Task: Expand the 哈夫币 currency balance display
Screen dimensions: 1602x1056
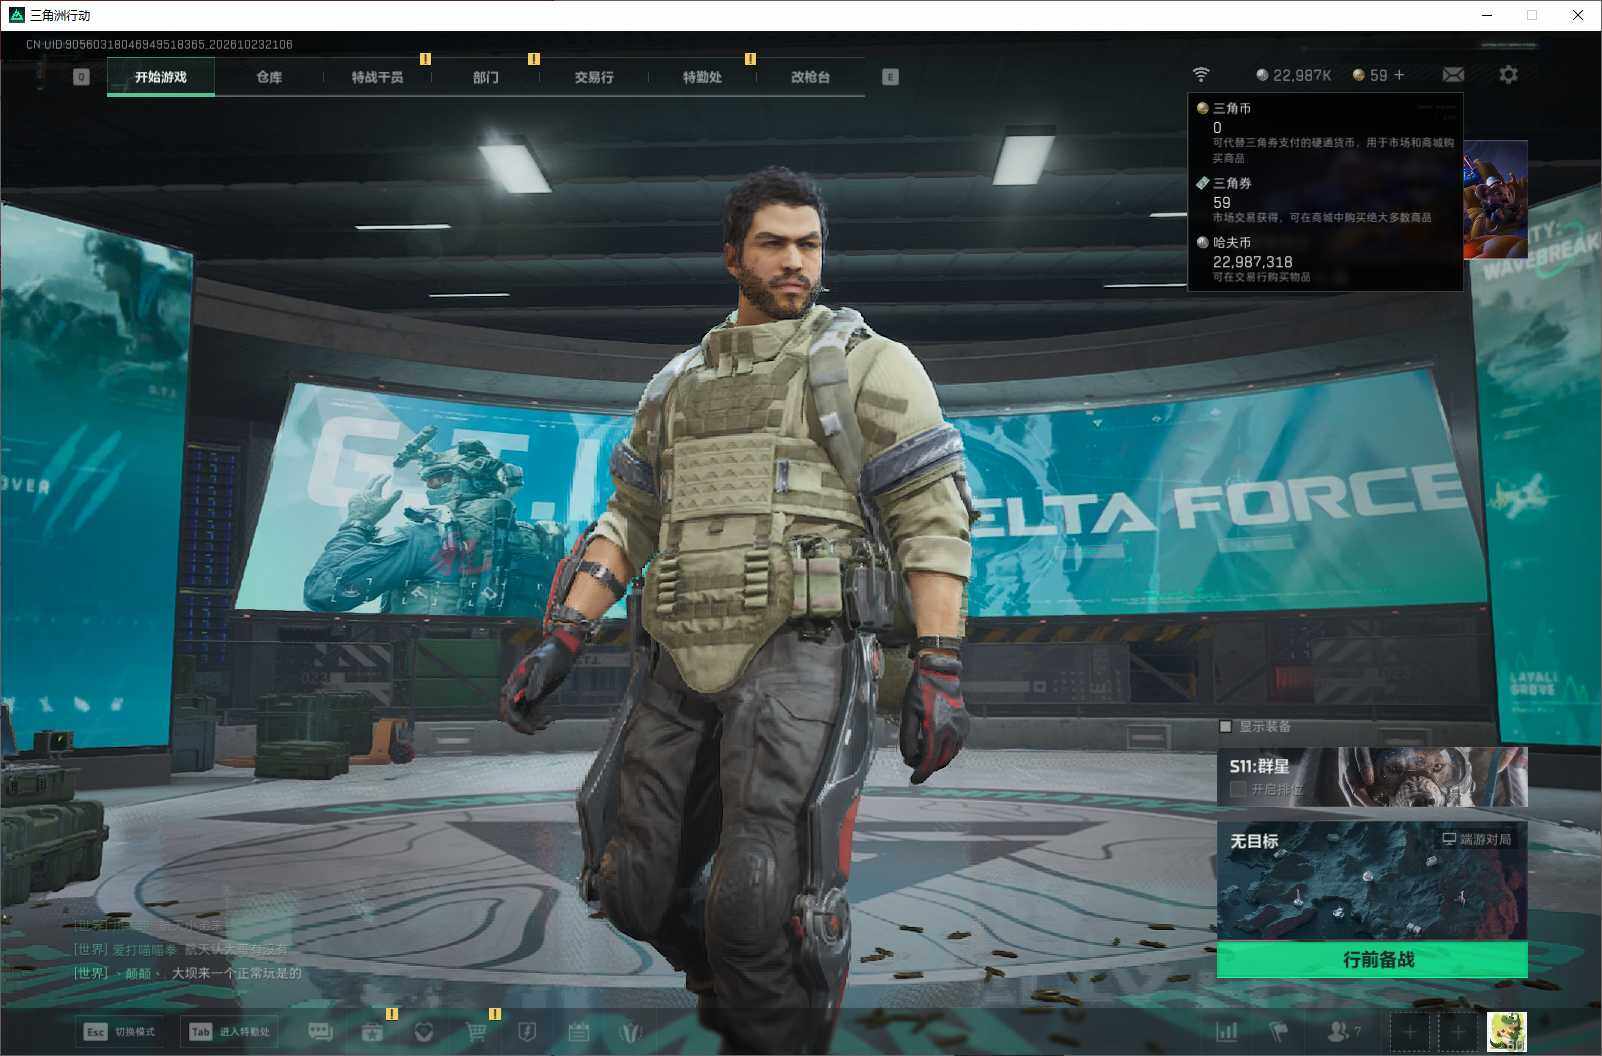Action: (x=1294, y=75)
